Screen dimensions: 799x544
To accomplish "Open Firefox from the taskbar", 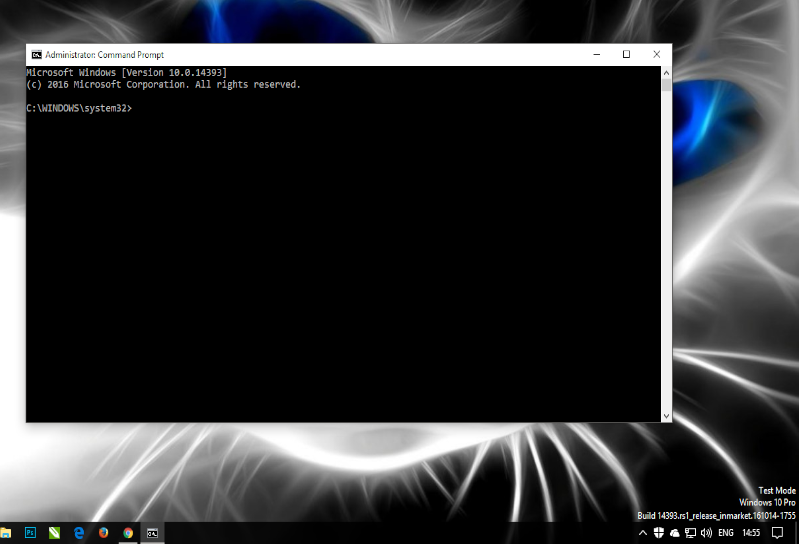I will 103,533.
